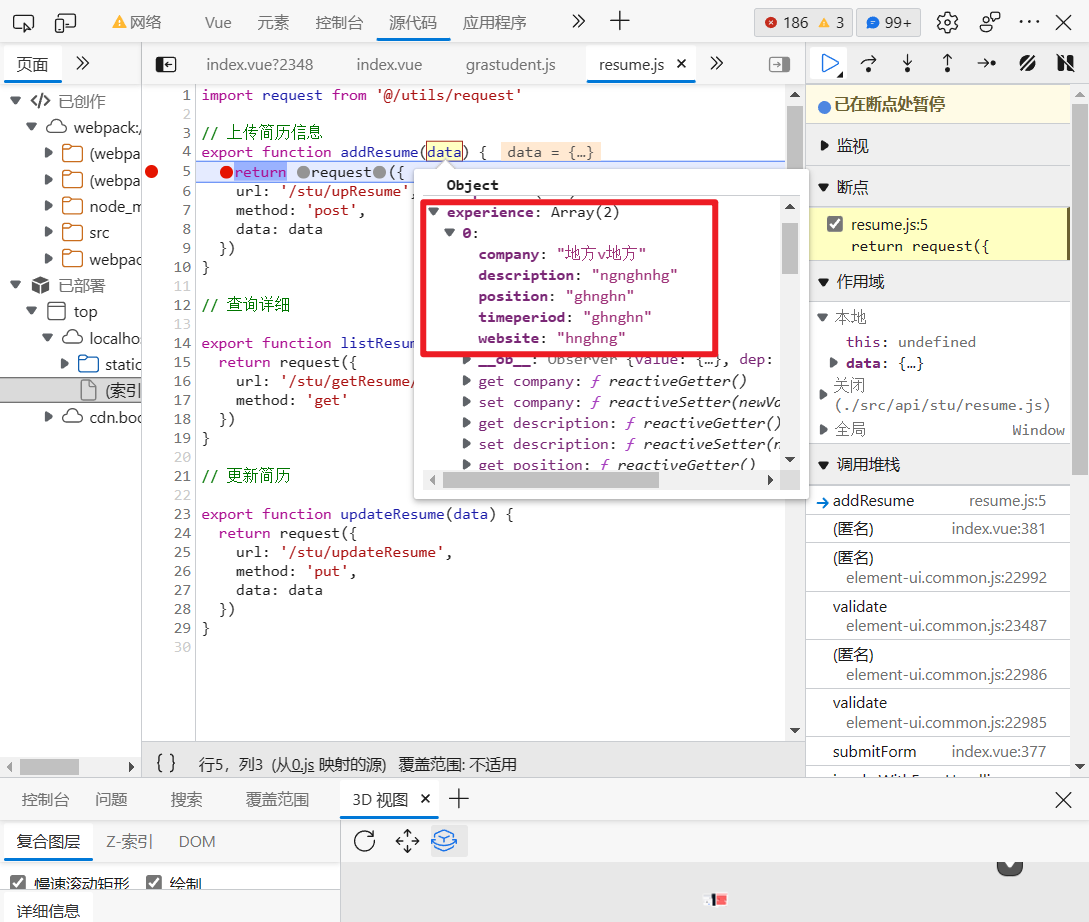Toggle the slow scroll rects checkbox
The width and height of the screenshot is (1089, 922).
coord(18,883)
